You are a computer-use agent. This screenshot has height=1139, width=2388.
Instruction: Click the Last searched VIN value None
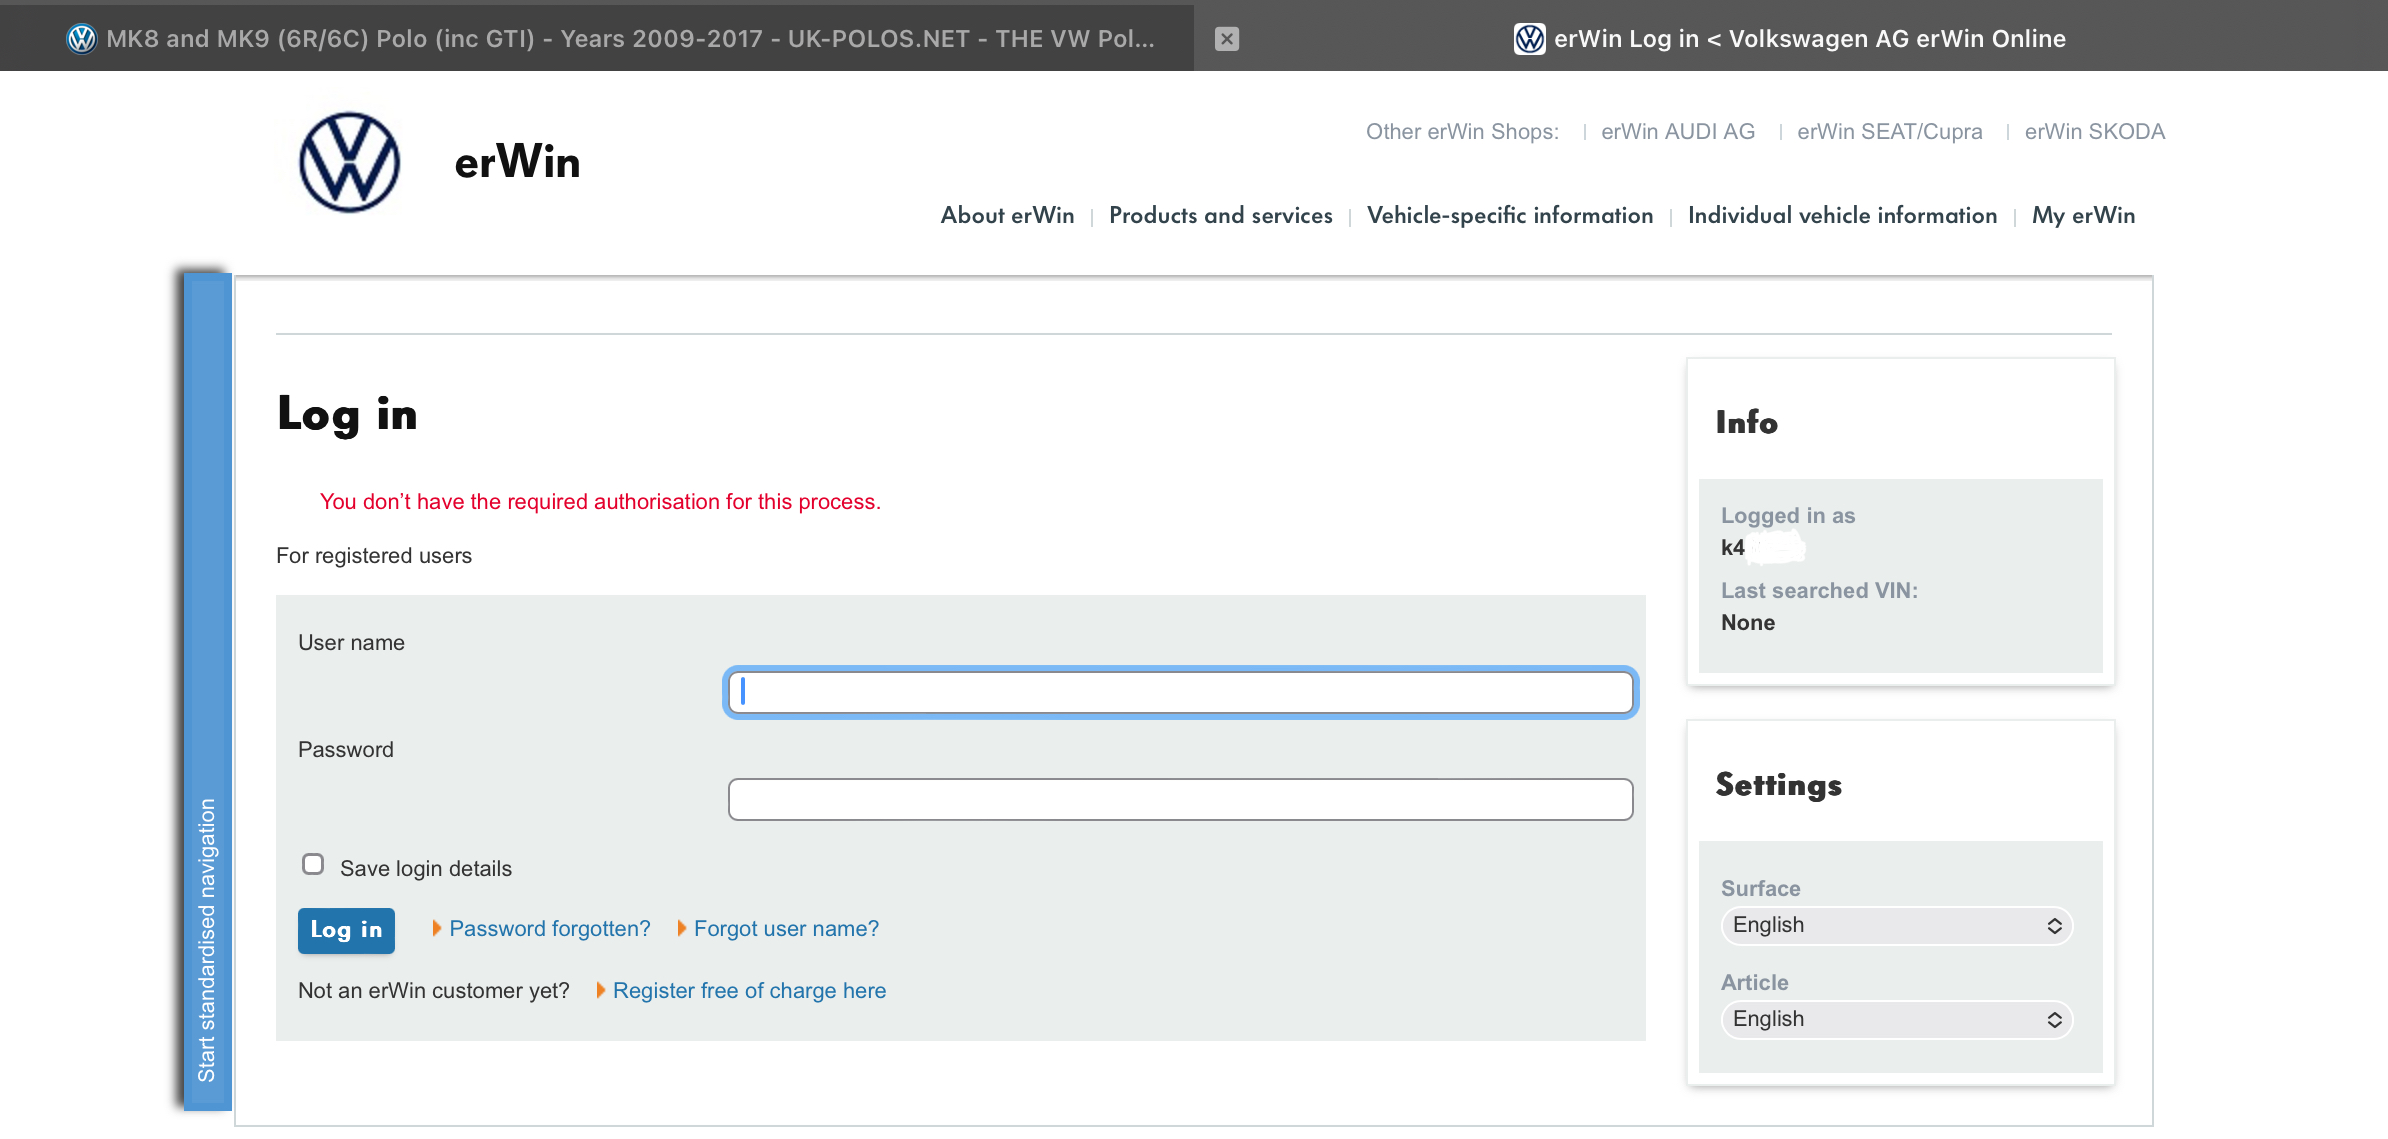1748,623
